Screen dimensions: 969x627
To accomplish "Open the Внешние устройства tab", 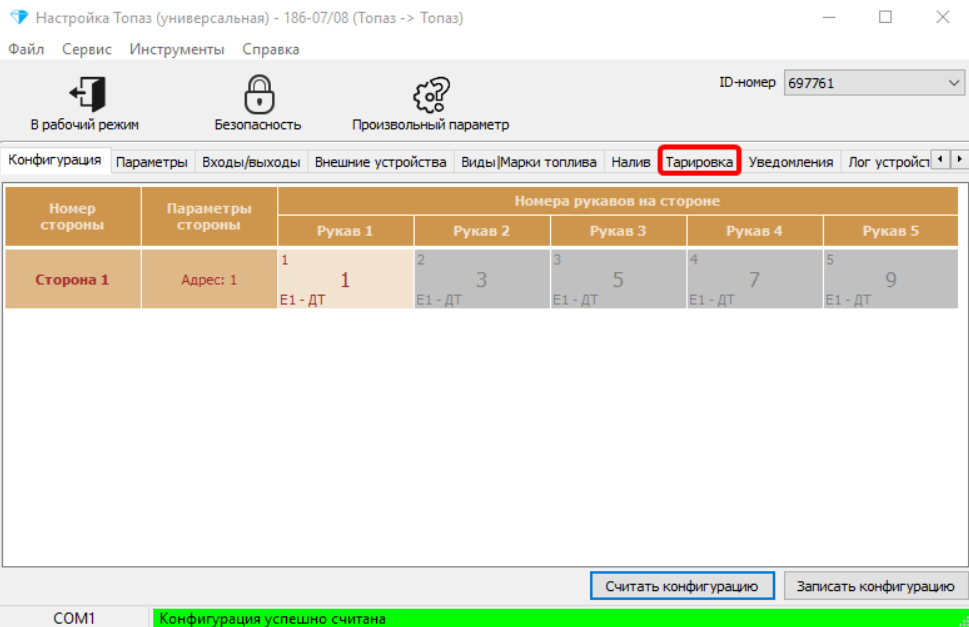I will (380, 162).
